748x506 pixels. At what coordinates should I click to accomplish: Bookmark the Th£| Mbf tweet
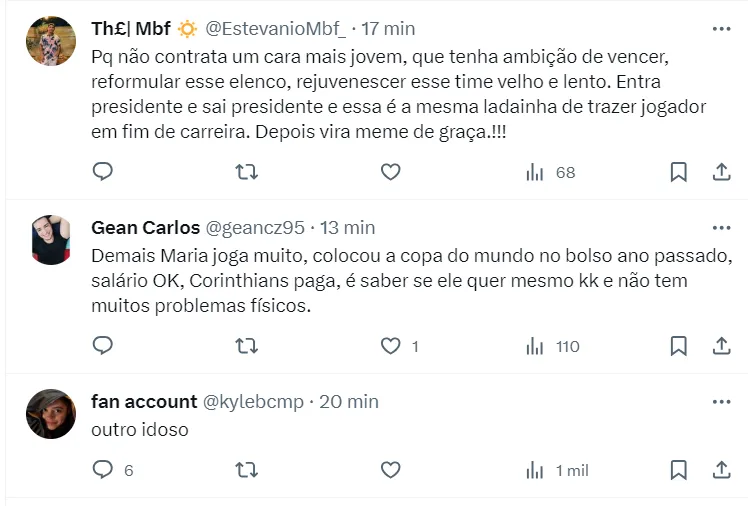coord(678,172)
